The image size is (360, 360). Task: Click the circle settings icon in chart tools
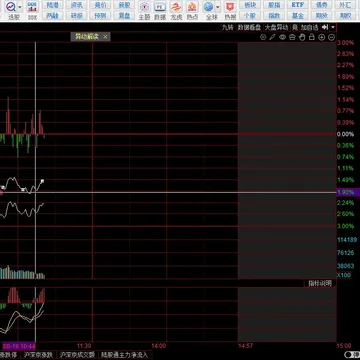[263, 37]
